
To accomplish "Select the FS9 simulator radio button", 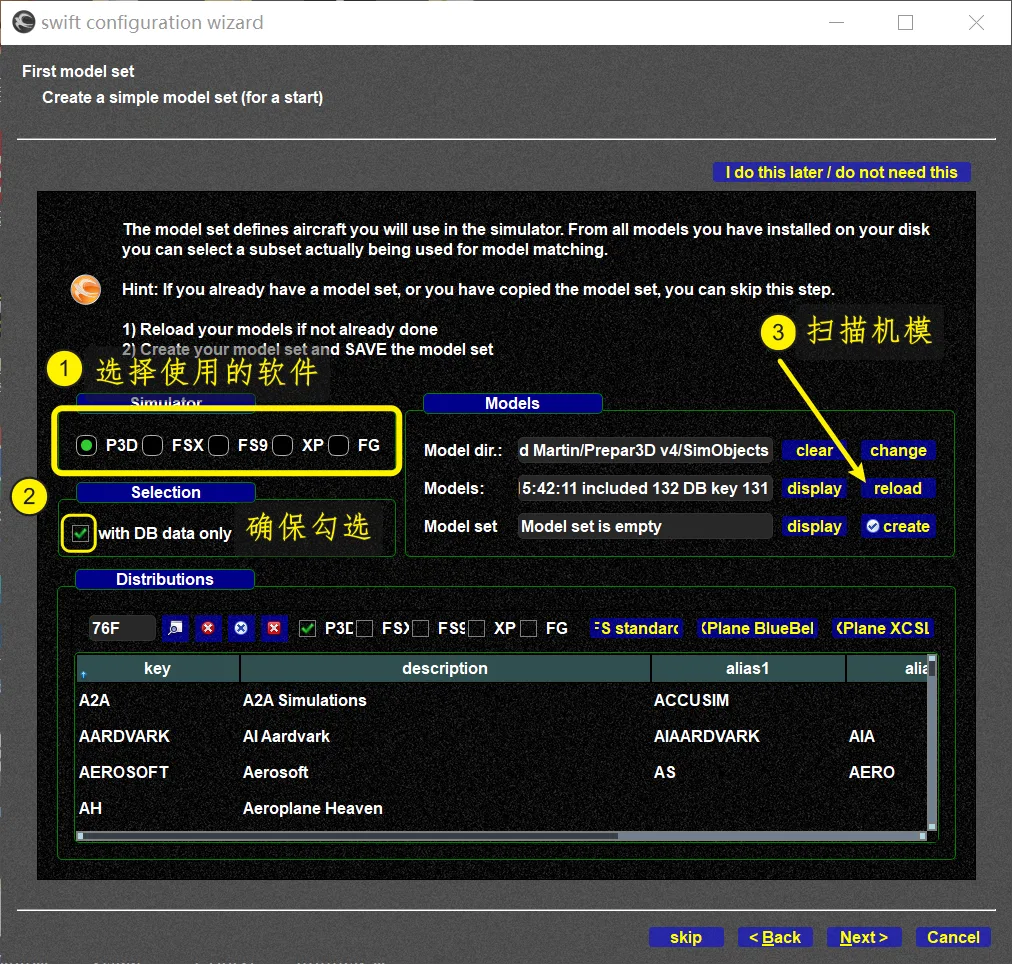I will tap(218, 445).
